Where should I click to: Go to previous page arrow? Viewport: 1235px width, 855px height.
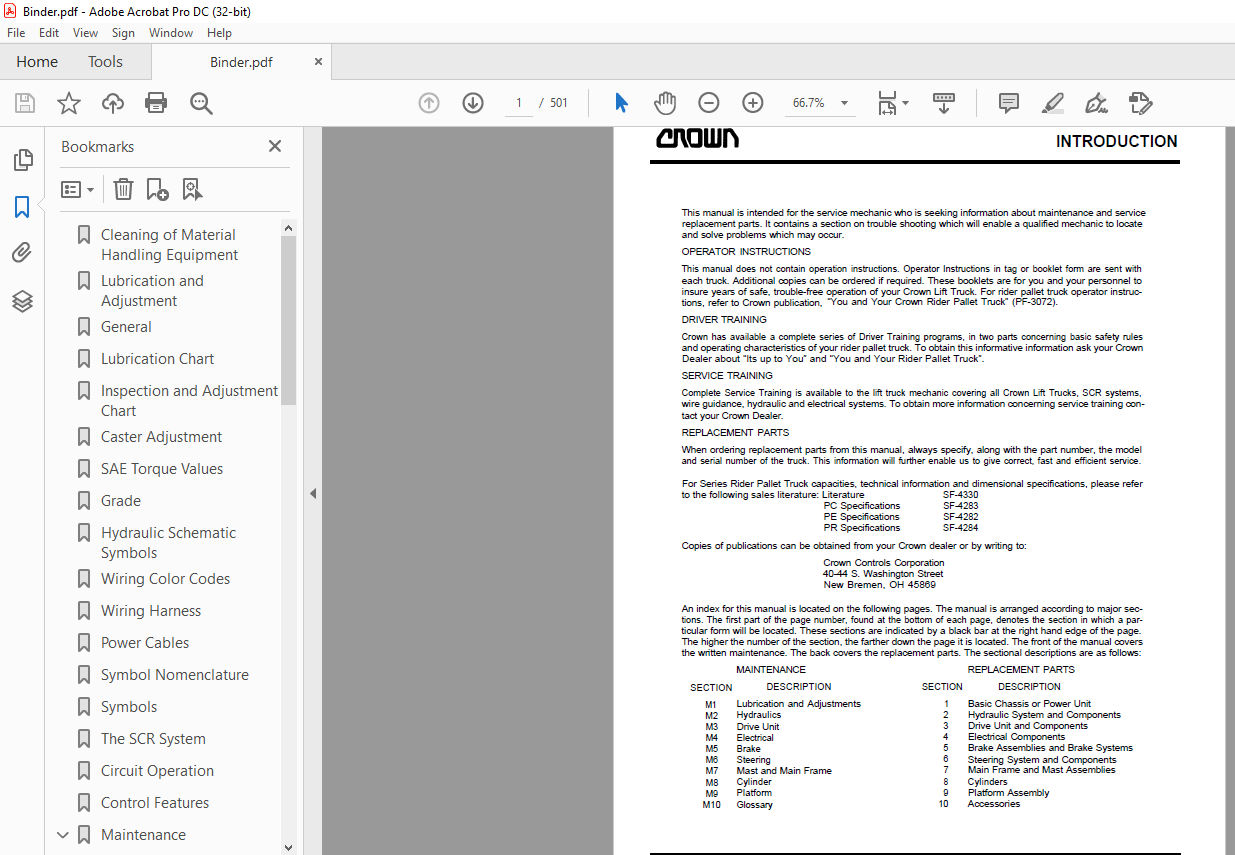[x=429, y=103]
